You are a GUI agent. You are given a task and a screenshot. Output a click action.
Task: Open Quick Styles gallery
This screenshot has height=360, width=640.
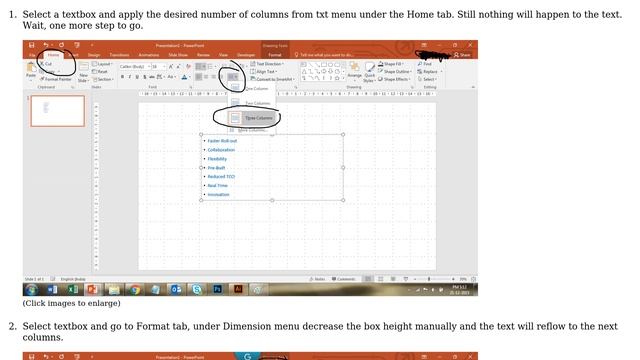[370, 72]
